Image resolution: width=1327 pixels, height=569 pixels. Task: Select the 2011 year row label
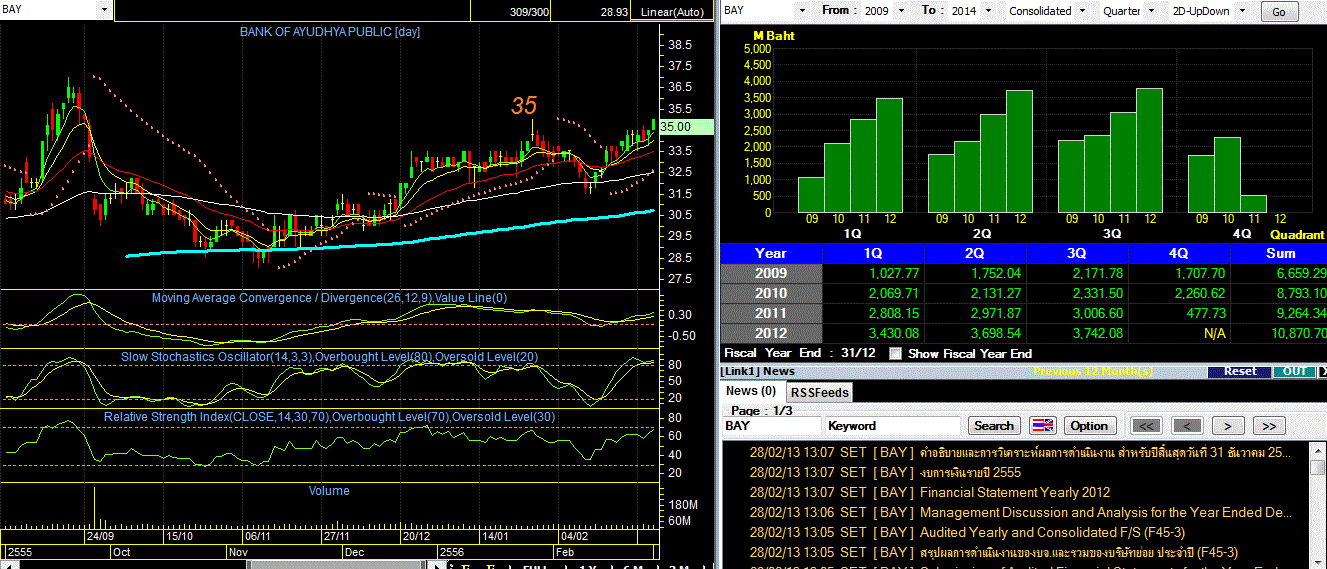click(x=770, y=313)
